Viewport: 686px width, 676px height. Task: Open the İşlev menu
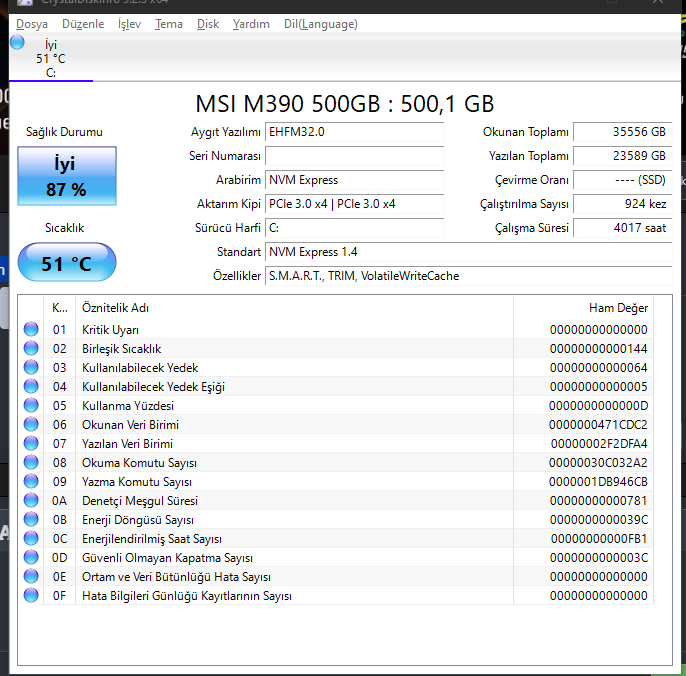pos(130,24)
